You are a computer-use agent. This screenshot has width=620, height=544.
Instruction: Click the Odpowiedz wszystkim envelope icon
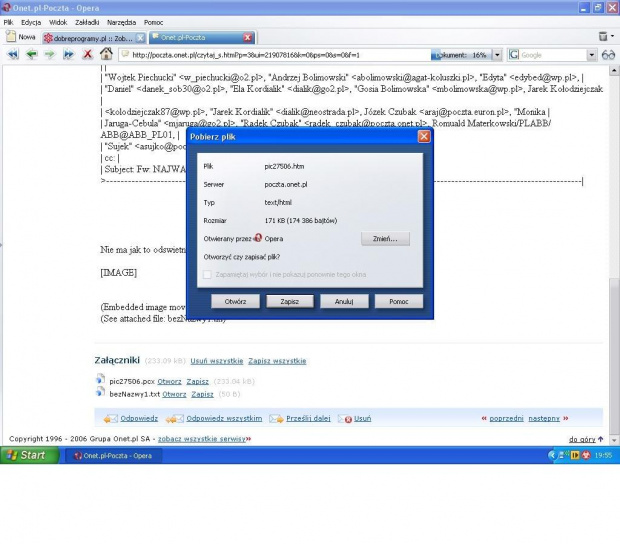[174, 418]
